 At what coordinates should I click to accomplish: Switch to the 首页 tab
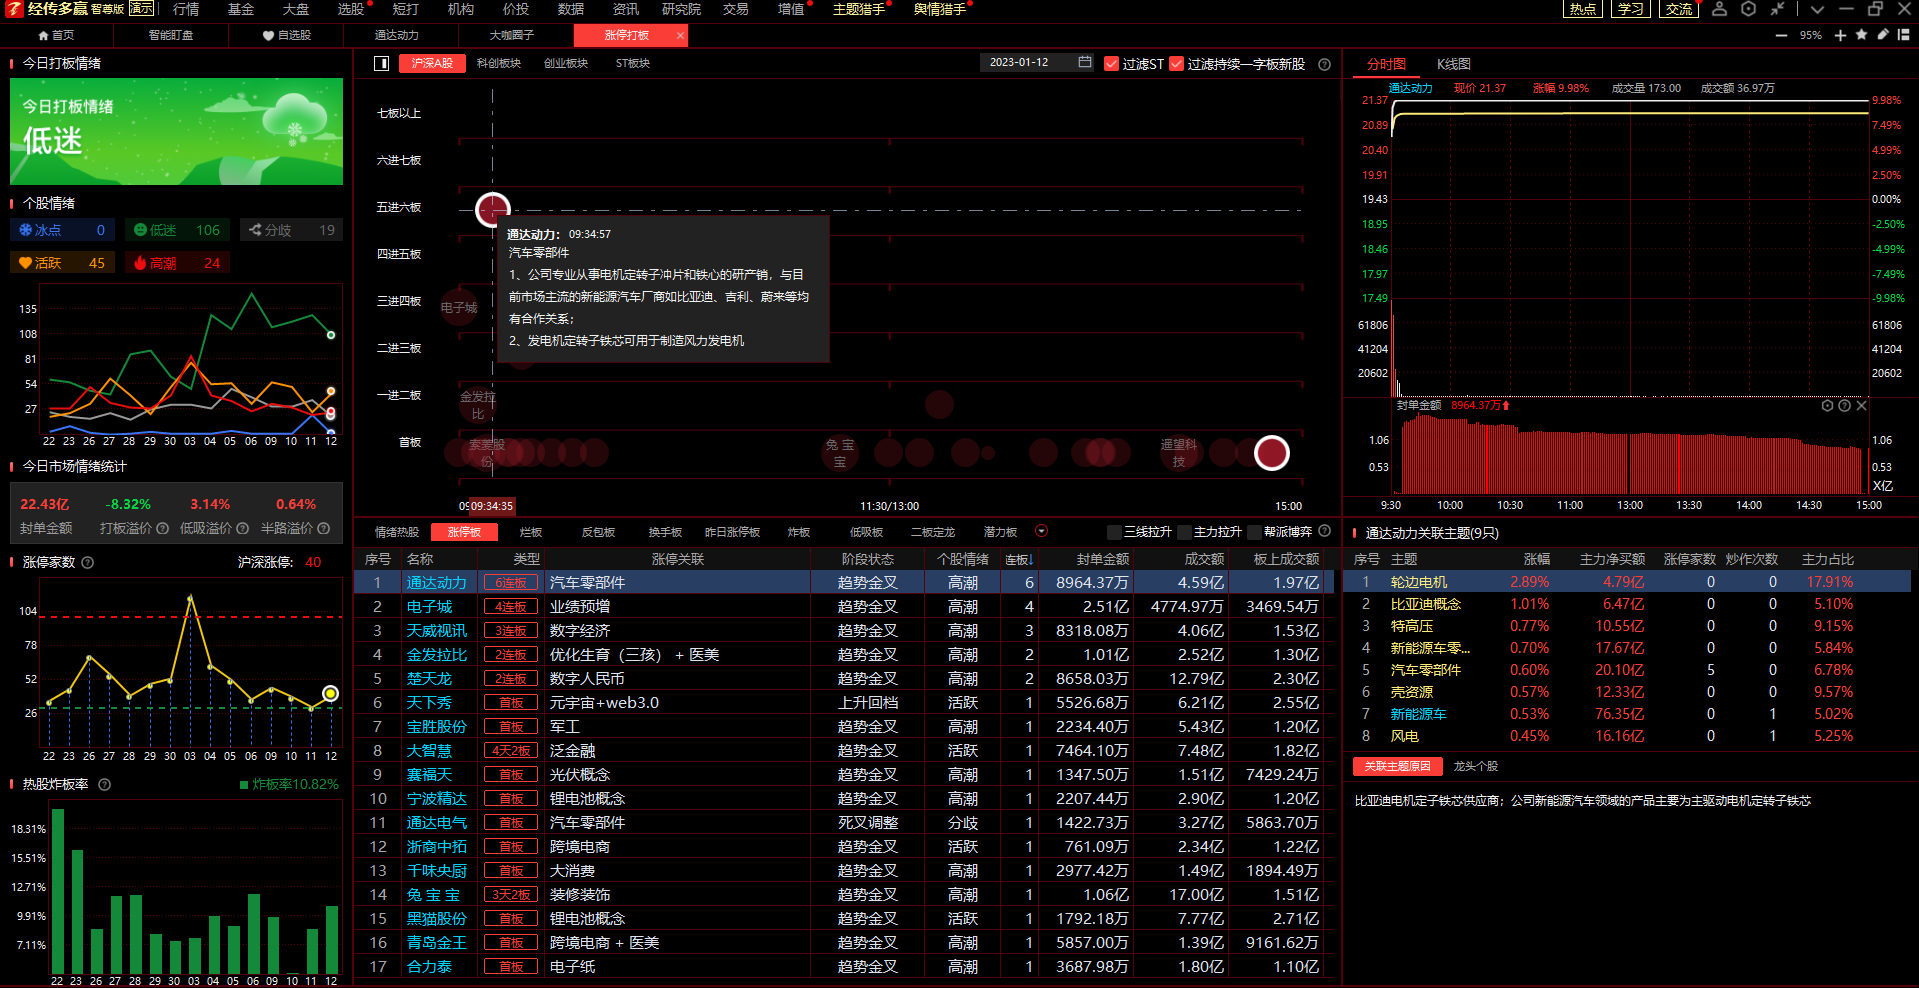(x=56, y=35)
